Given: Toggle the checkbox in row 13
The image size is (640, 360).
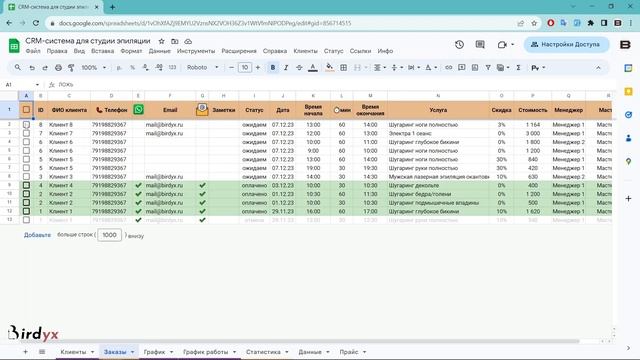Looking at the screenshot, I should (26, 220).
